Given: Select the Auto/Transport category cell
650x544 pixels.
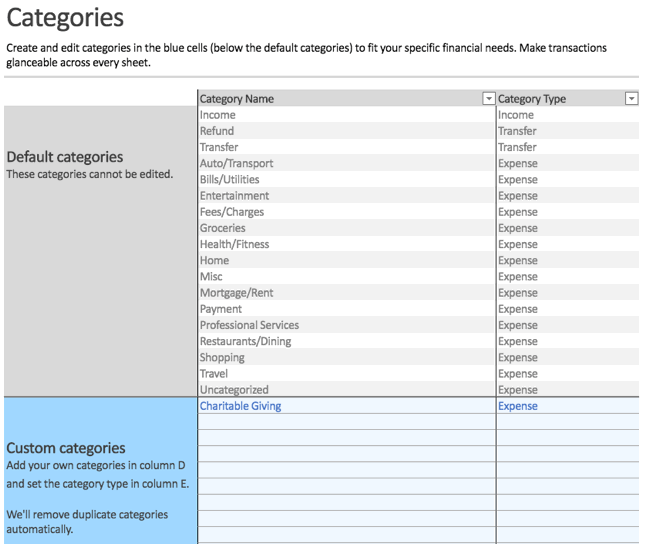Looking at the screenshot, I should point(236,163).
